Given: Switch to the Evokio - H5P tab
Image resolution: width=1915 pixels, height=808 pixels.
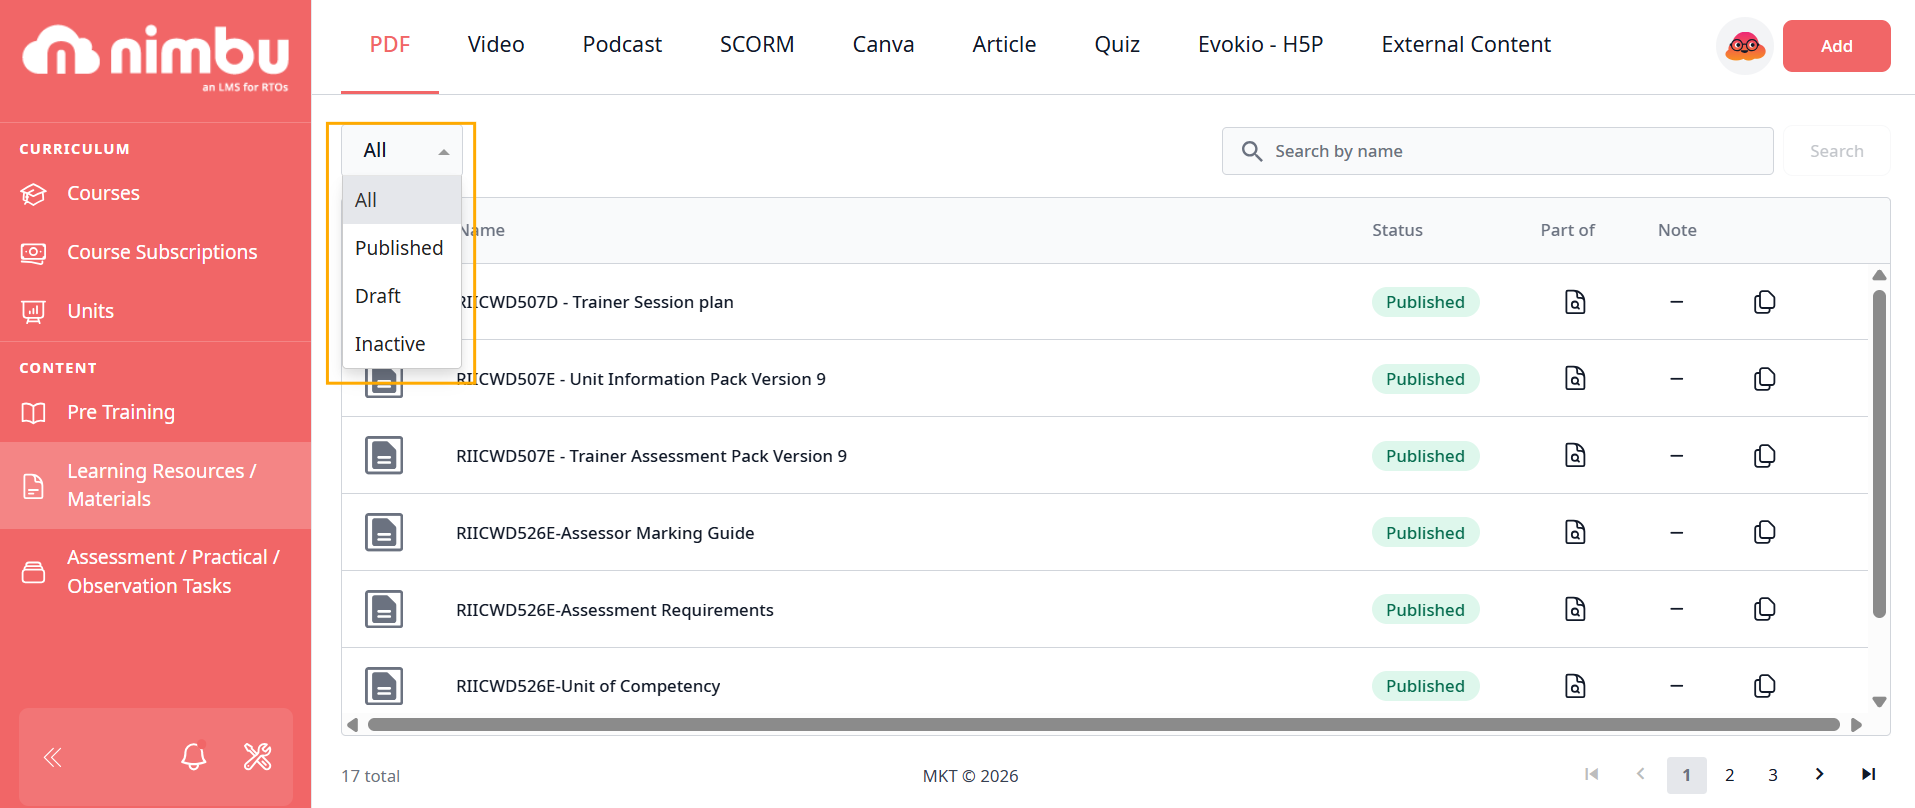Looking at the screenshot, I should click(1260, 45).
